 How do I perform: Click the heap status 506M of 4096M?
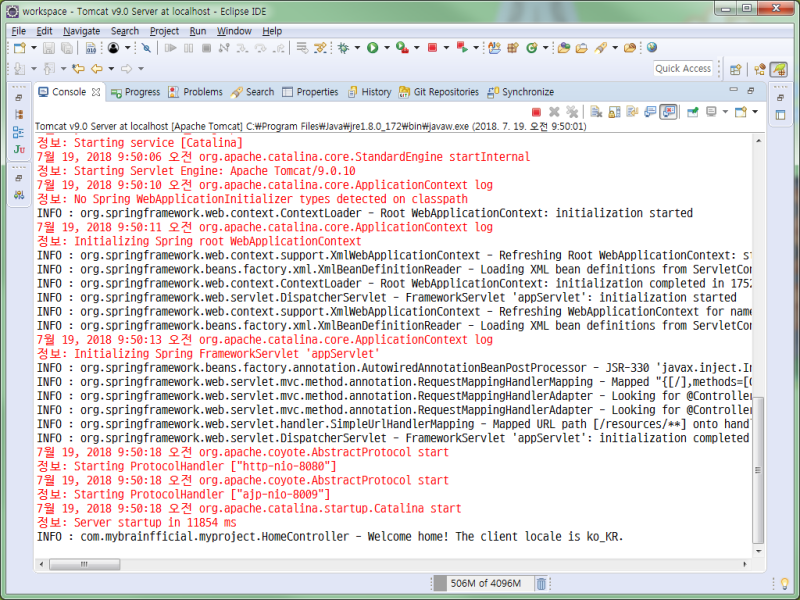pyautogui.click(x=486, y=583)
